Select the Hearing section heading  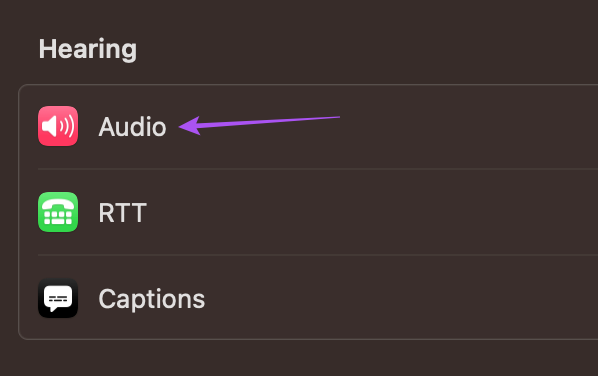88,50
